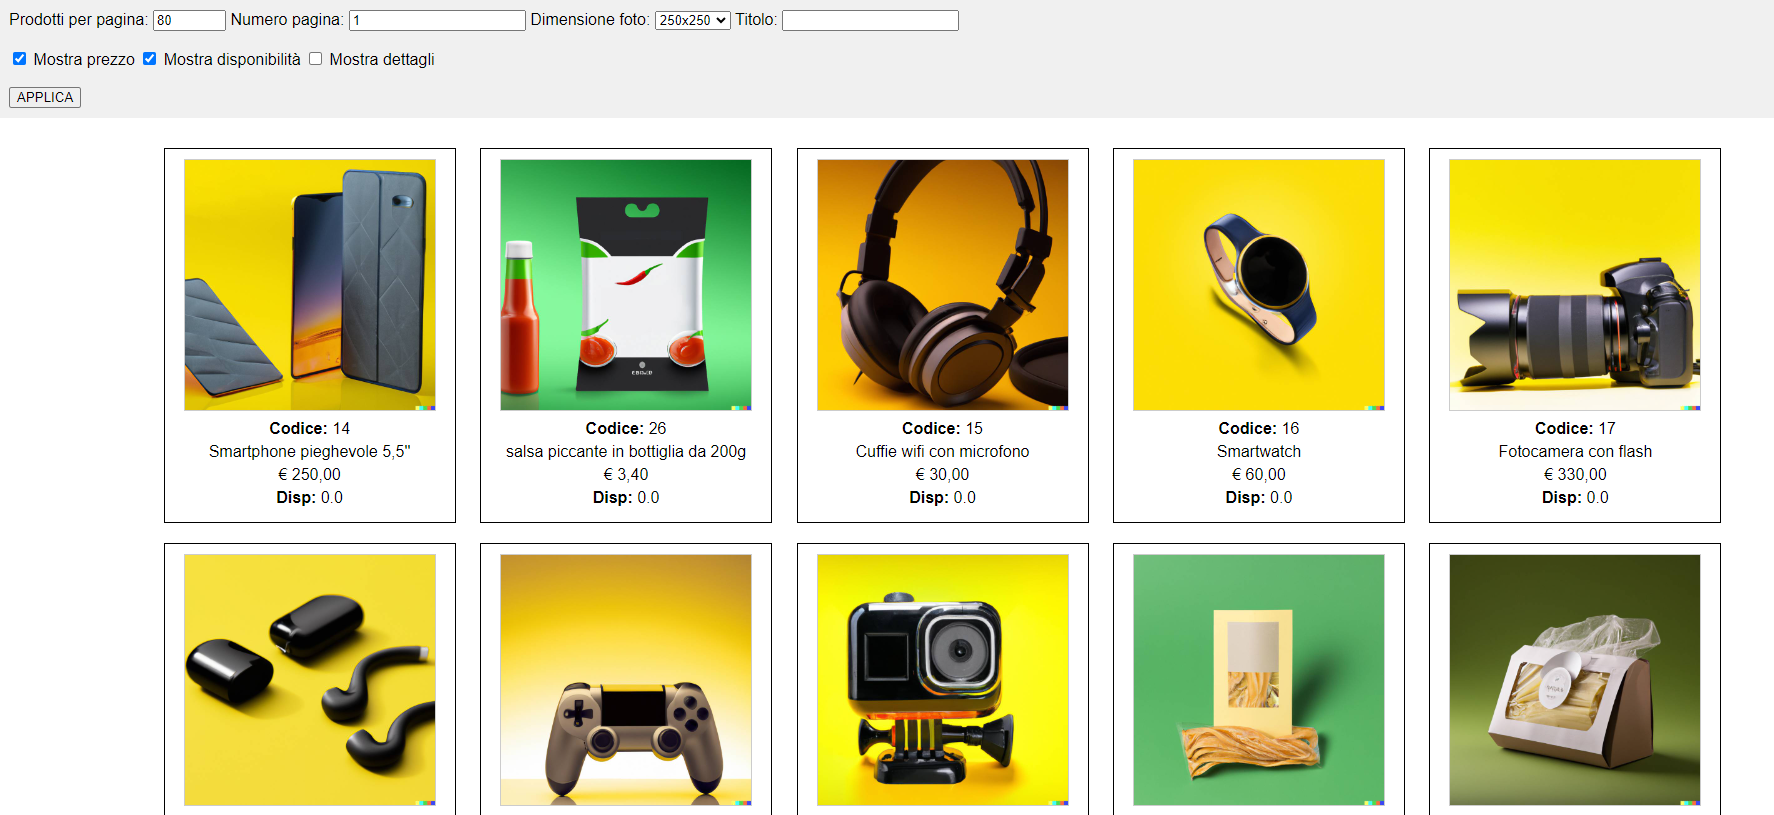Enable the Mostra dettagli checkbox
This screenshot has height=815, width=1774.
316,59
